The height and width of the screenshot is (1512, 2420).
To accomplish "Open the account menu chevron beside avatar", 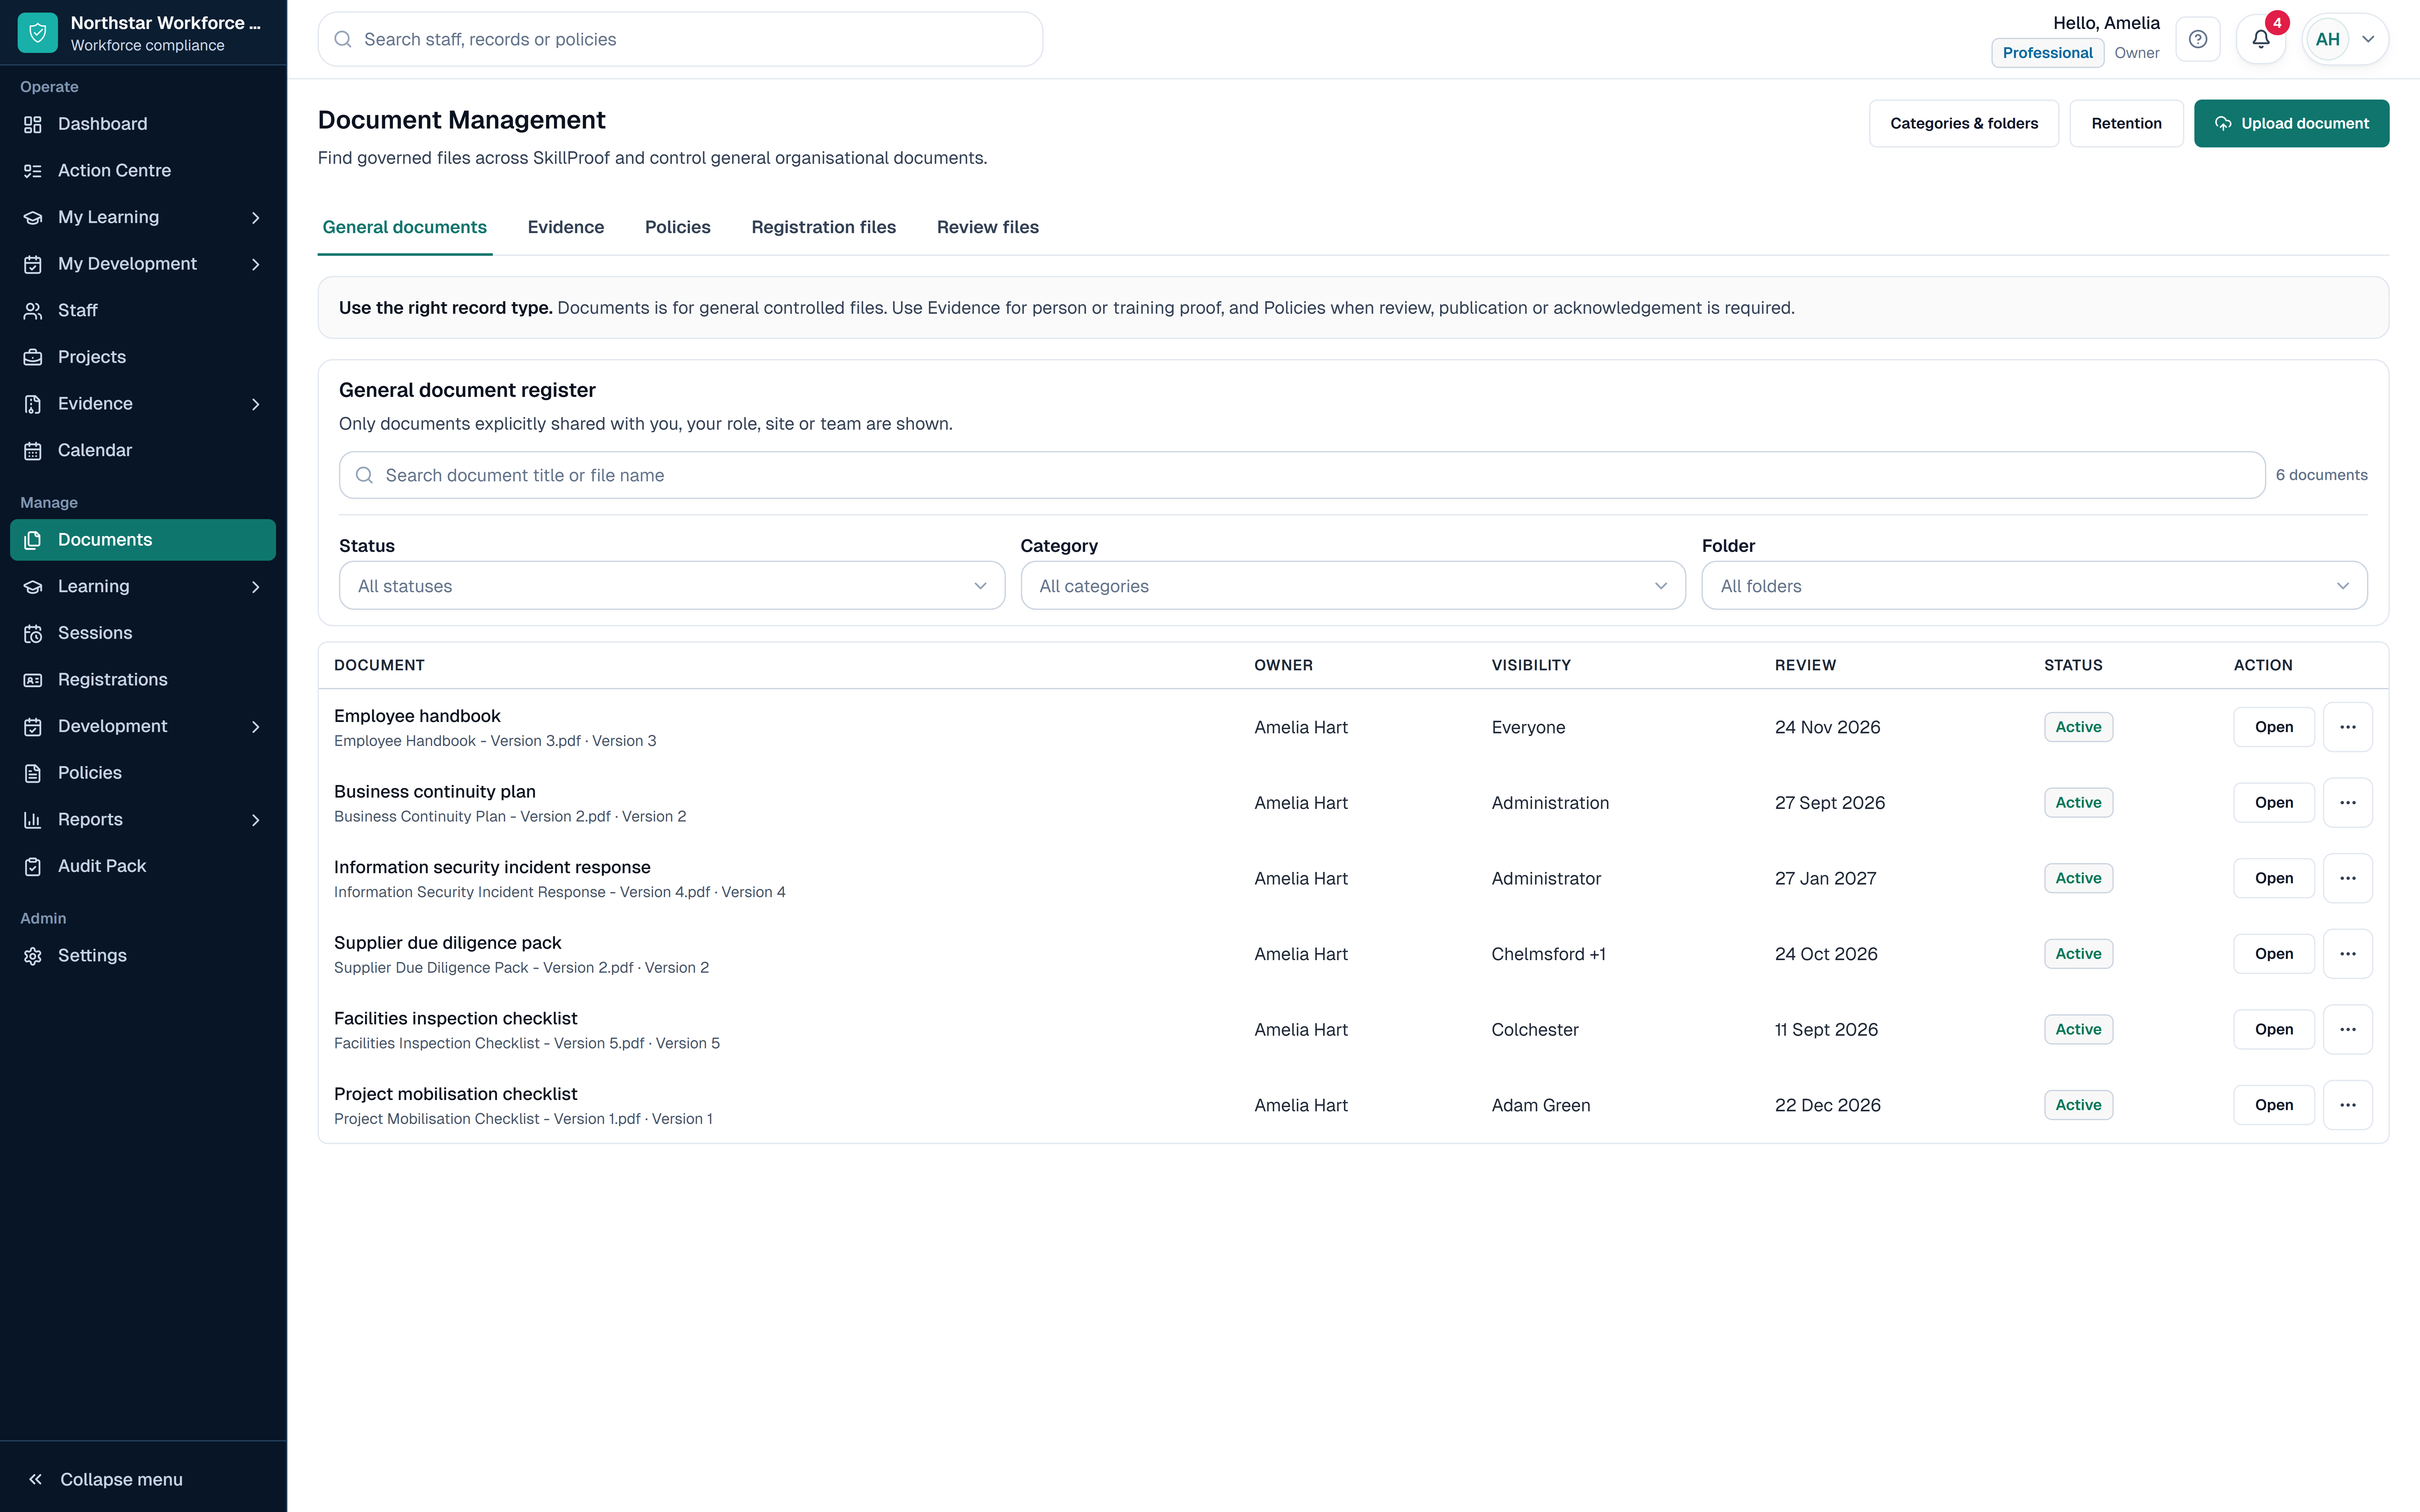I will [x=2368, y=39].
